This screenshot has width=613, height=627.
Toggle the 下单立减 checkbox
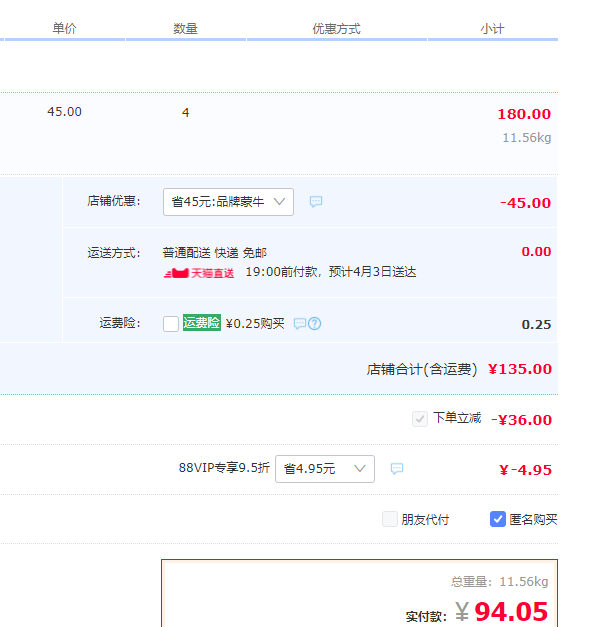[x=420, y=418]
